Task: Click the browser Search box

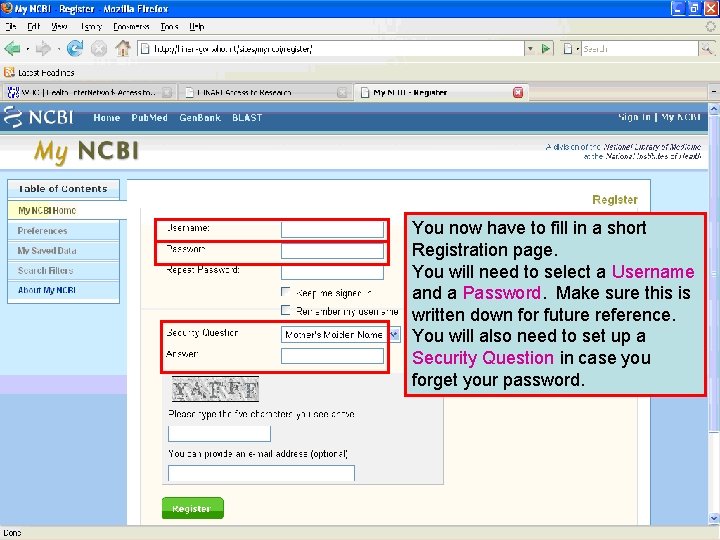Action: pyautogui.click(x=640, y=48)
